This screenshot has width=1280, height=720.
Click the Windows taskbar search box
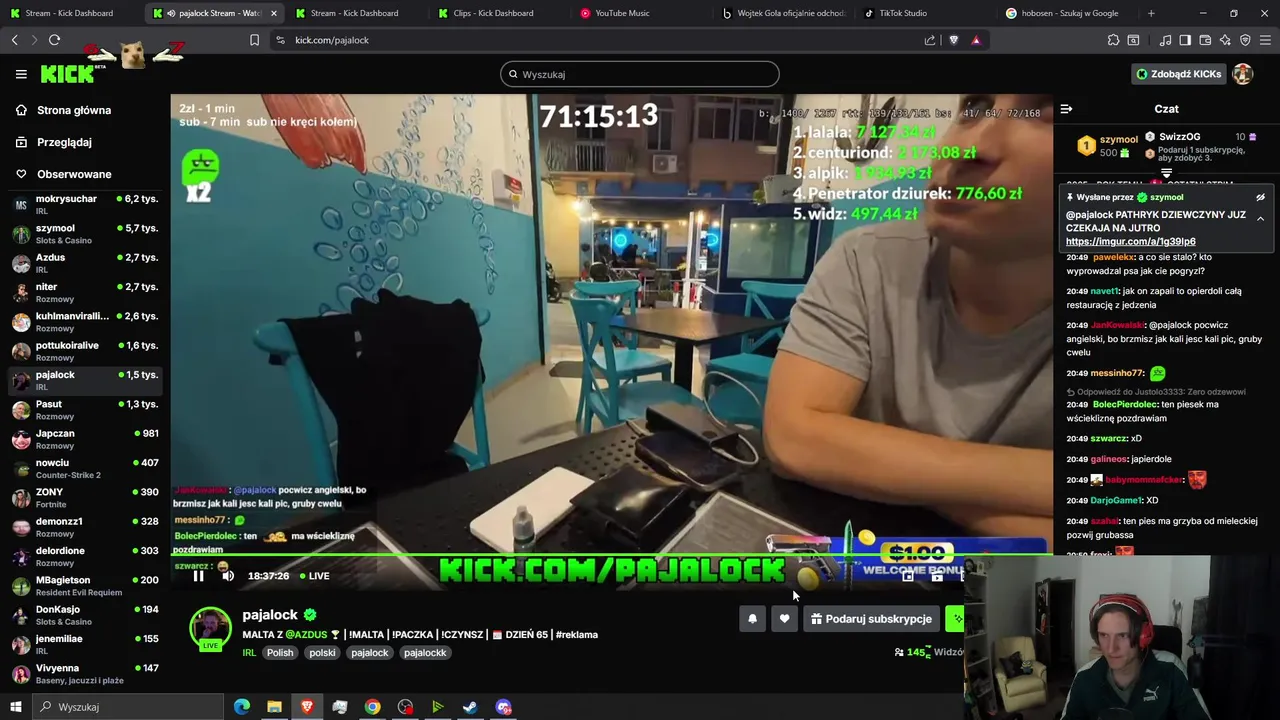(127, 707)
